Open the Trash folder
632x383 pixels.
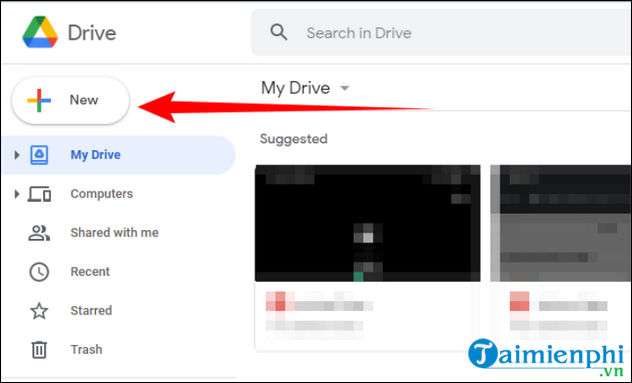point(86,350)
